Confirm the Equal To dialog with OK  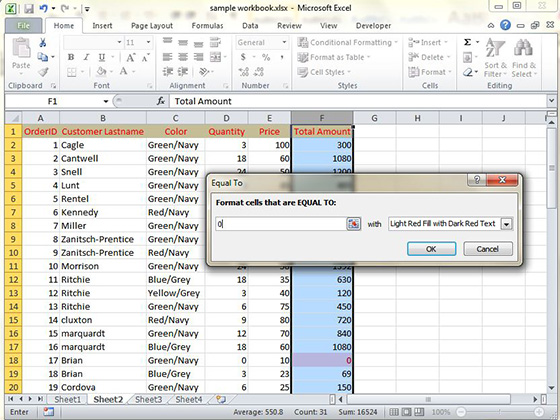[x=431, y=249]
